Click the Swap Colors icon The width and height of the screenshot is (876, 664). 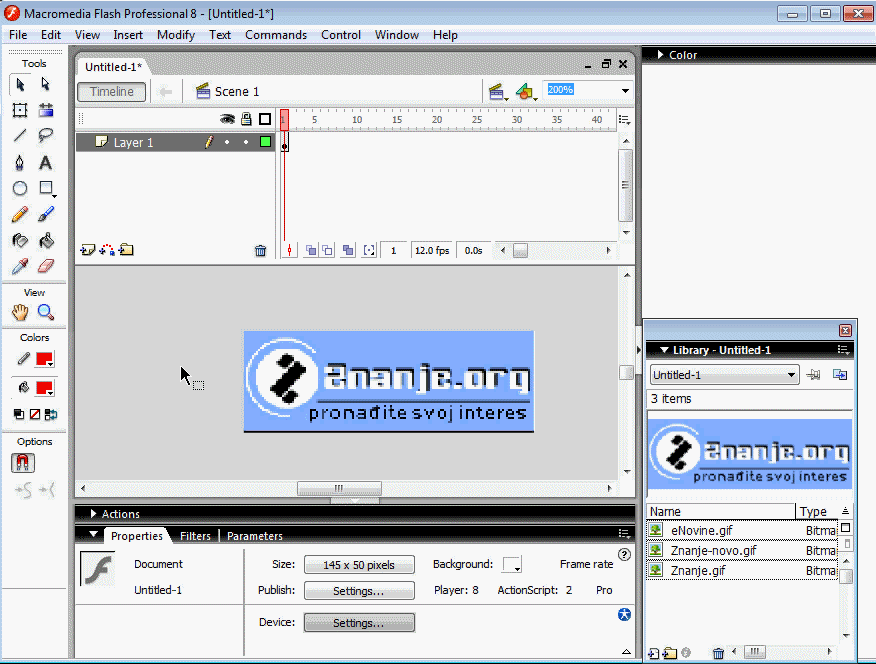point(51,414)
